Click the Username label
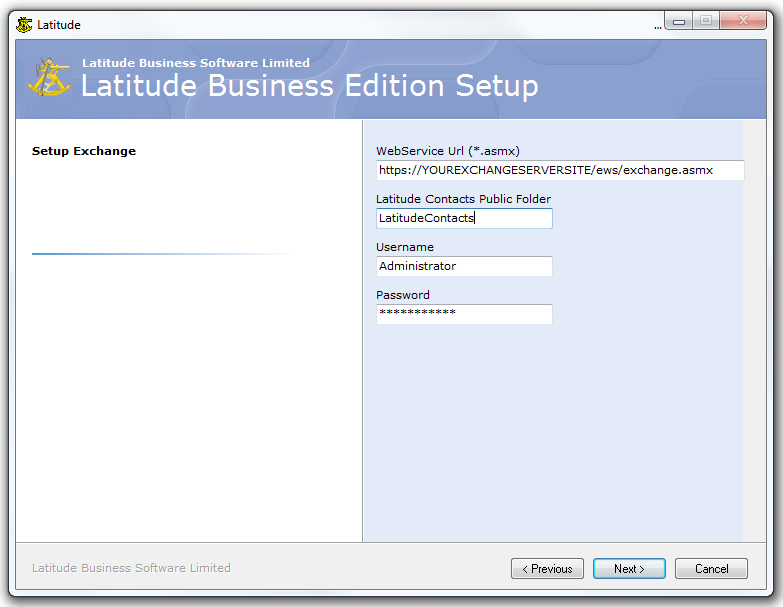The height and width of the screenshot is (607, 783). point(404,247)
